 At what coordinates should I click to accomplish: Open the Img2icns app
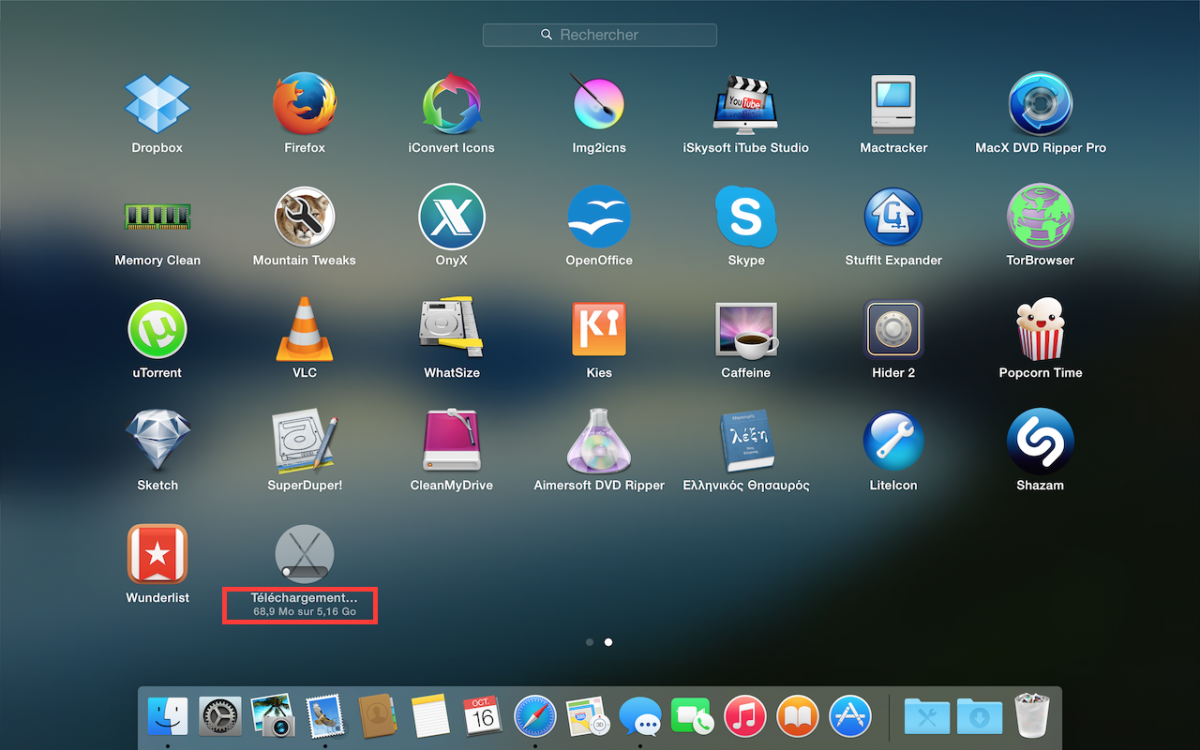[x=599, y=104]
